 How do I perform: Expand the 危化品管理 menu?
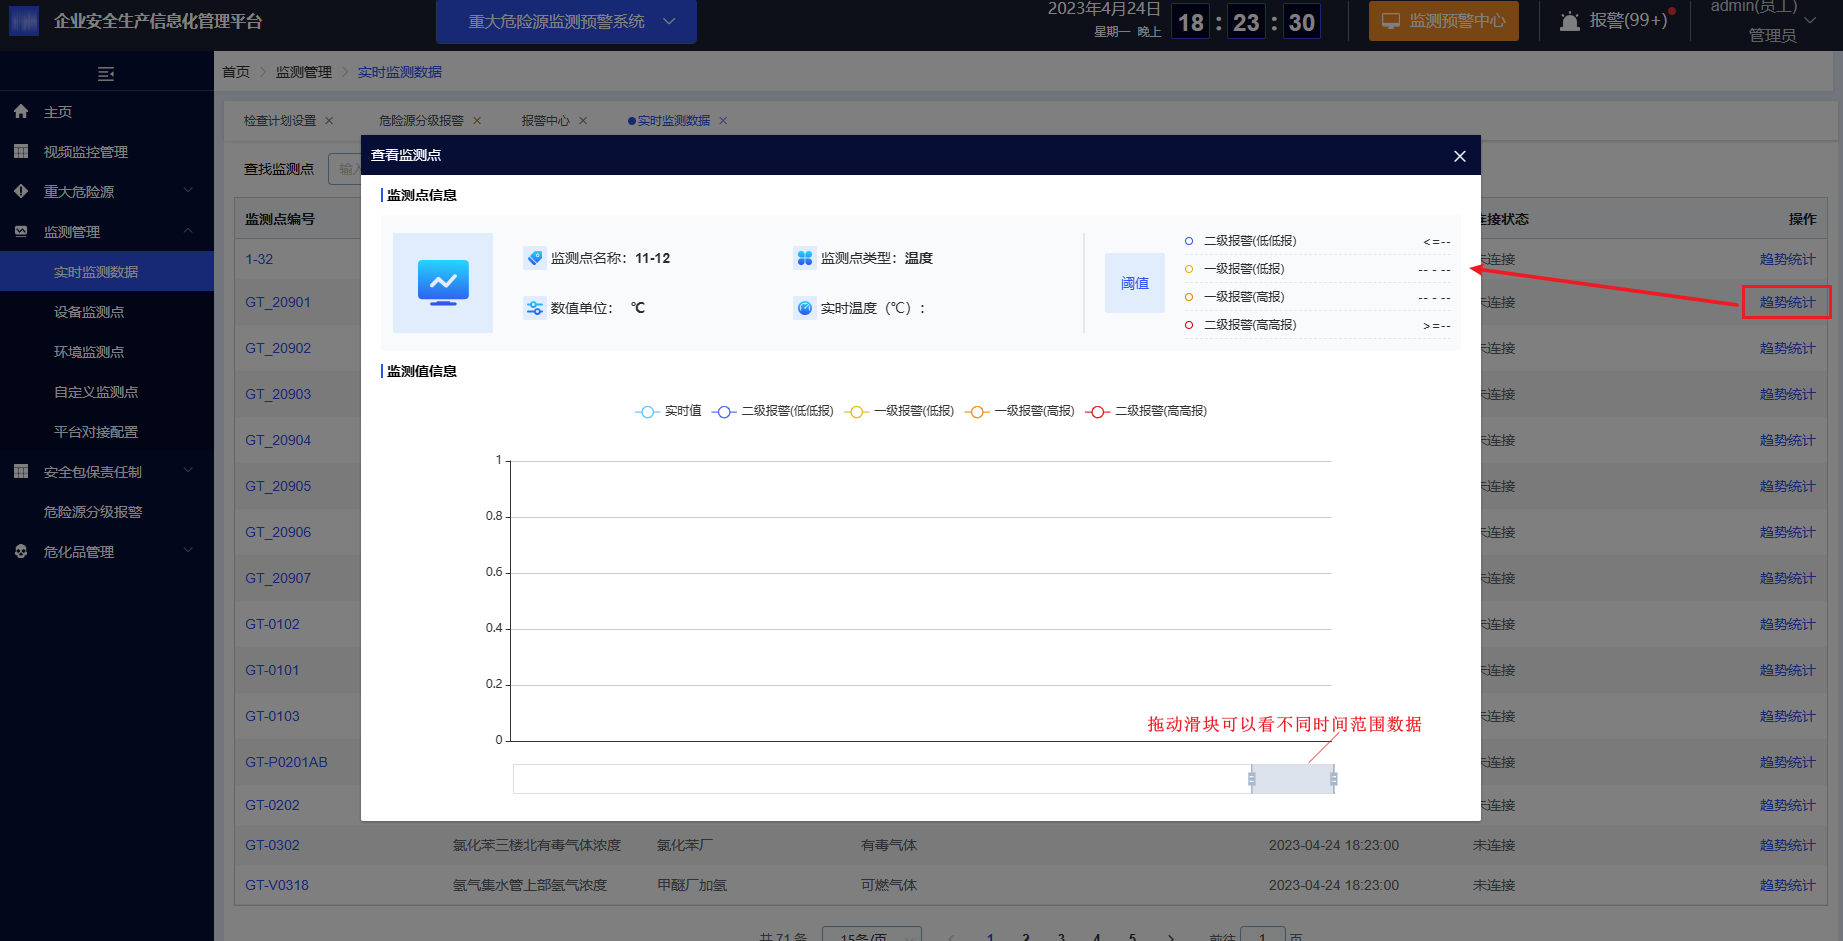coord(188,551)
